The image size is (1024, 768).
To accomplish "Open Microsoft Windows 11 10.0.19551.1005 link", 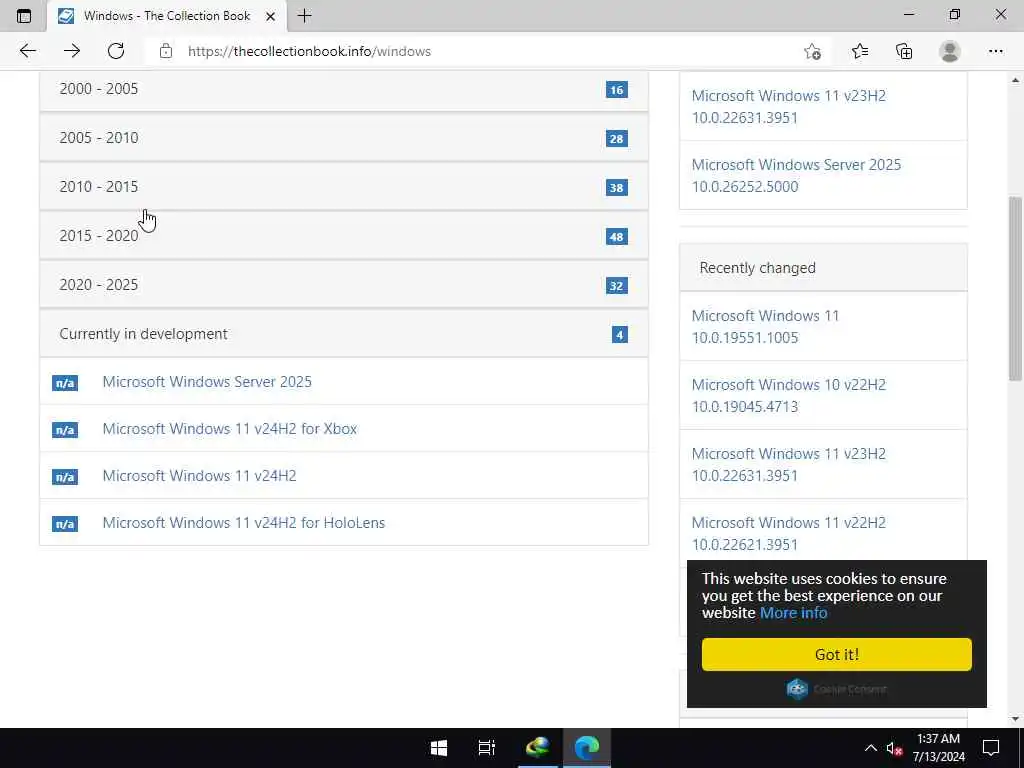I will pyautogui.click(x=765, y=327).
